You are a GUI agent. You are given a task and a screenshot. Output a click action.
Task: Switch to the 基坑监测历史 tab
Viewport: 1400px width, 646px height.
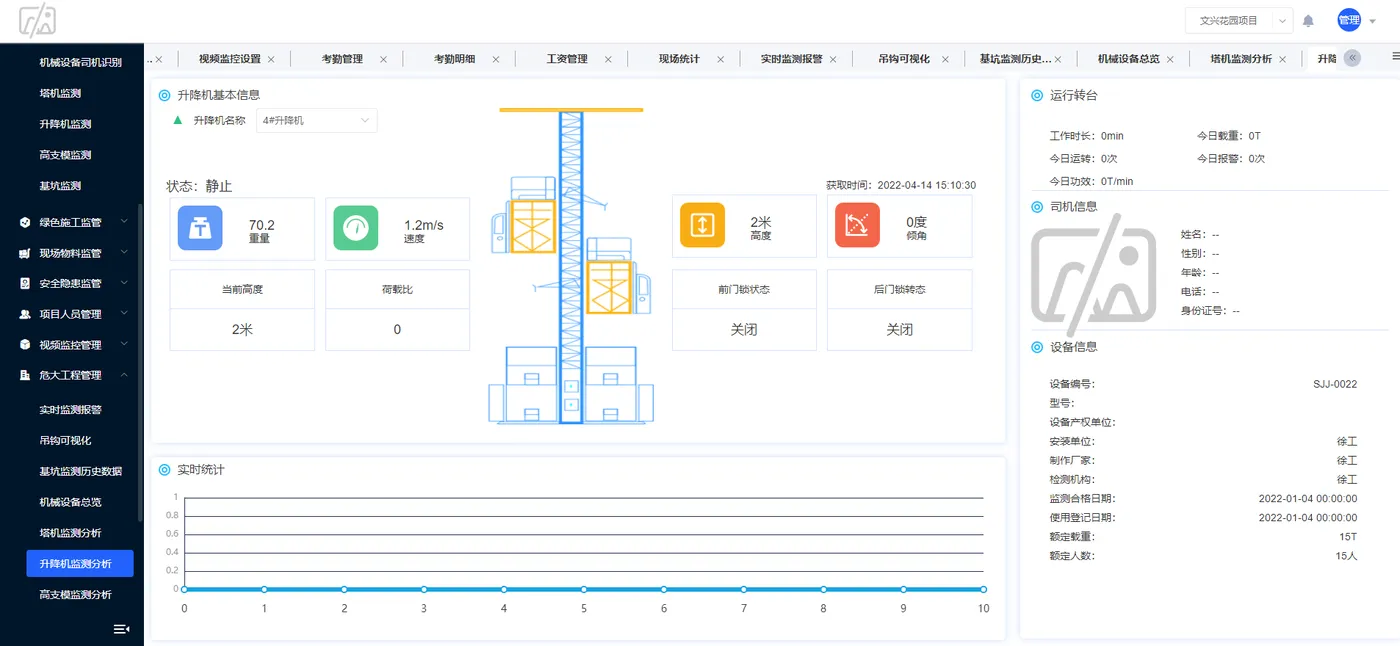1015,59
